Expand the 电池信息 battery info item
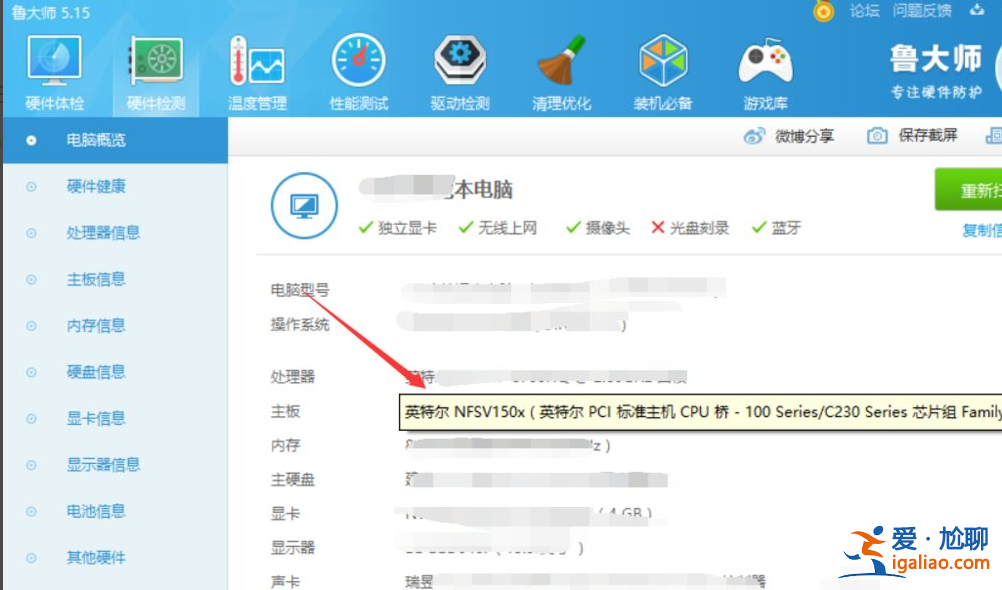Image resolution: width=1002 pixels, height=590 pixels. pyautogui.click(x=97, y=511)
